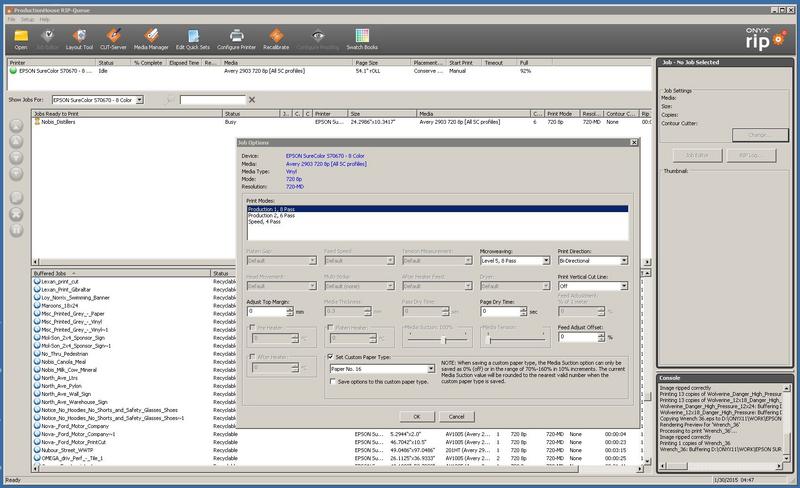800x488 pixels.
Task: Click the job search text field
Action: pyautogui.click(x=213, y=100)
